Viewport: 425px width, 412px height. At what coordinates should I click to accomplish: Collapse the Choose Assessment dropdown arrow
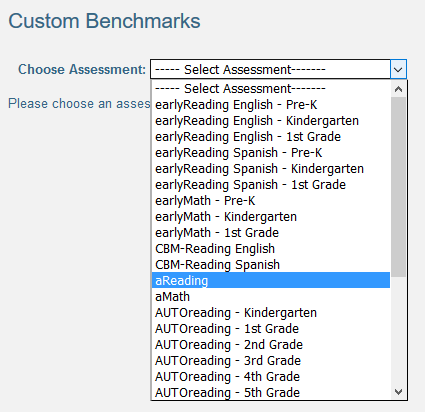tap(398, 69)
